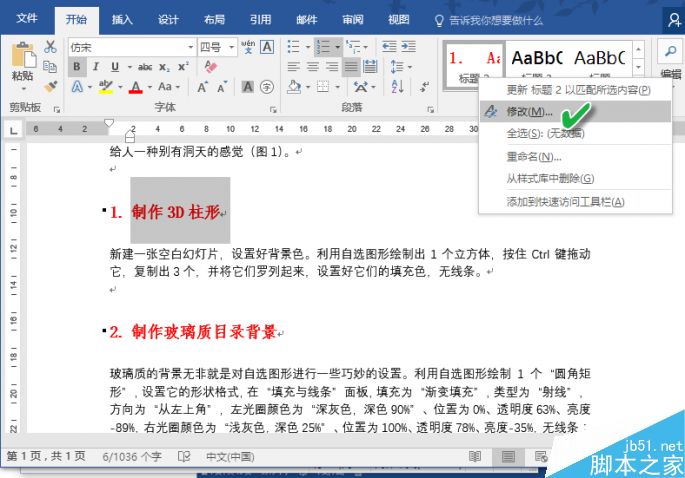Click the phonetic guide wén icon

pos(248,47)
